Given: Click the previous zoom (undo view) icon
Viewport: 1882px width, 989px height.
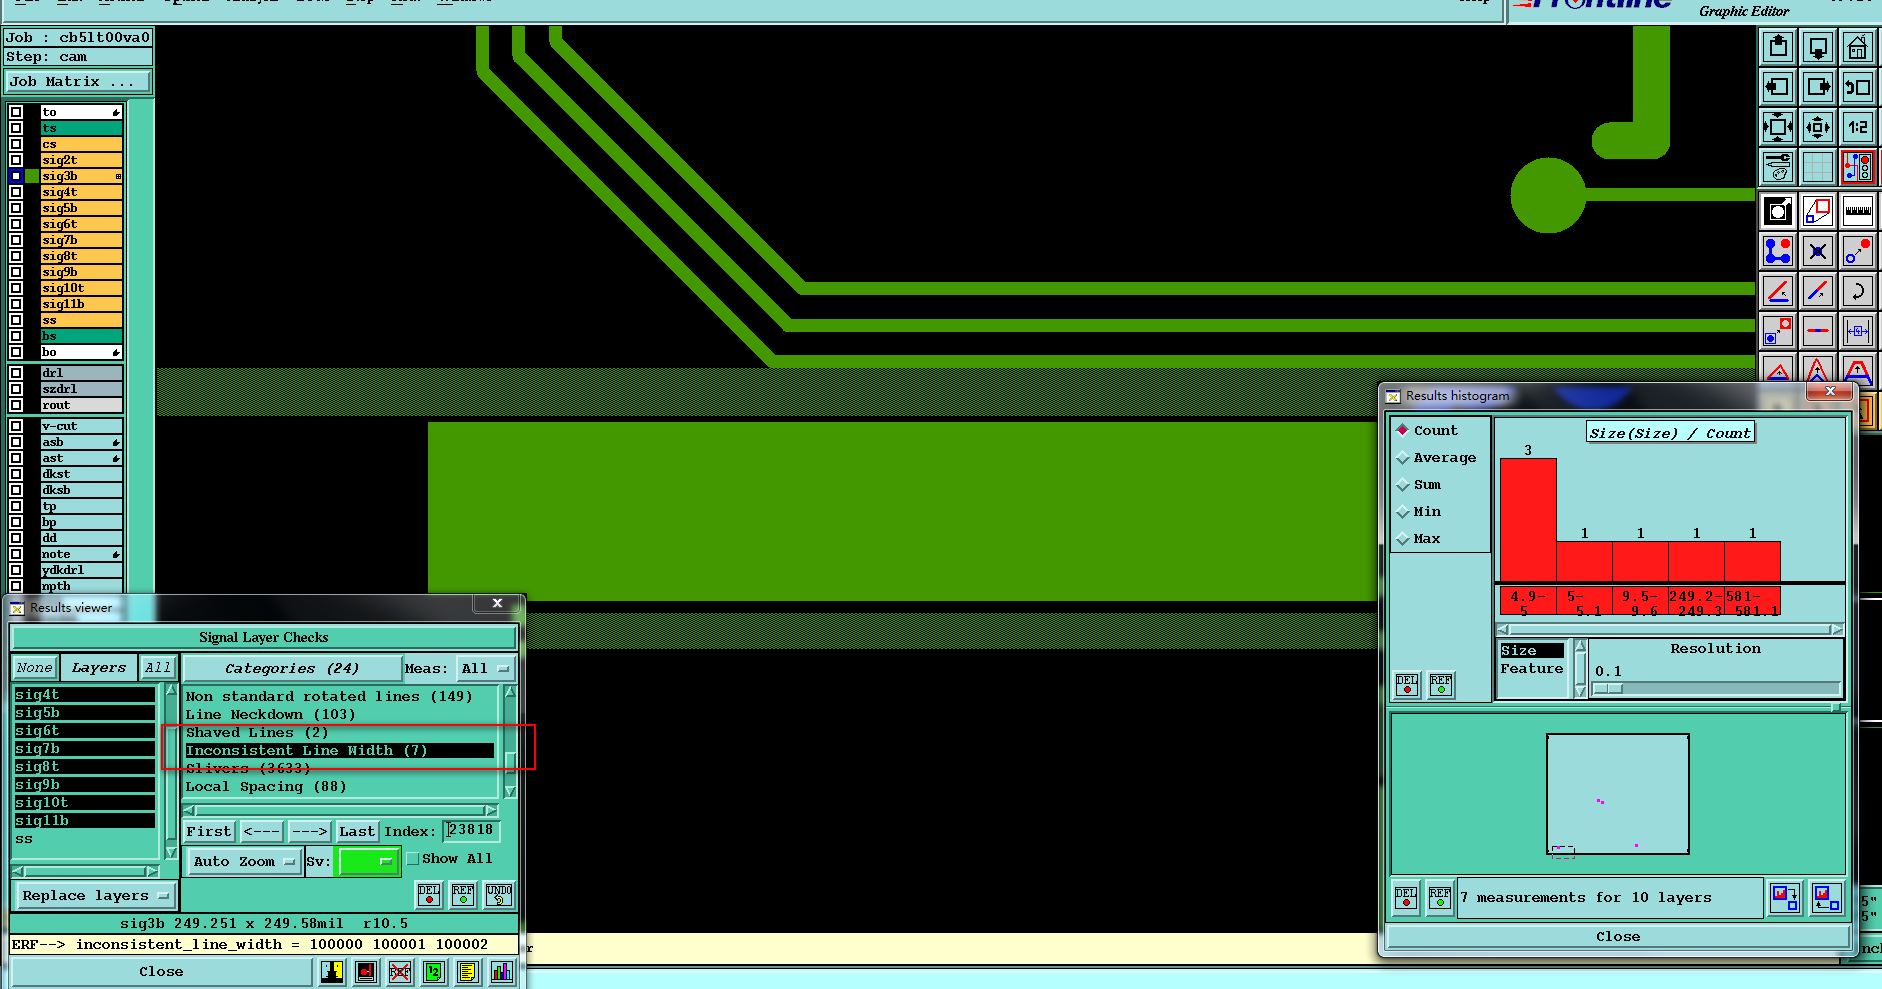Looking at the screenshot, I should point(1858,87).
